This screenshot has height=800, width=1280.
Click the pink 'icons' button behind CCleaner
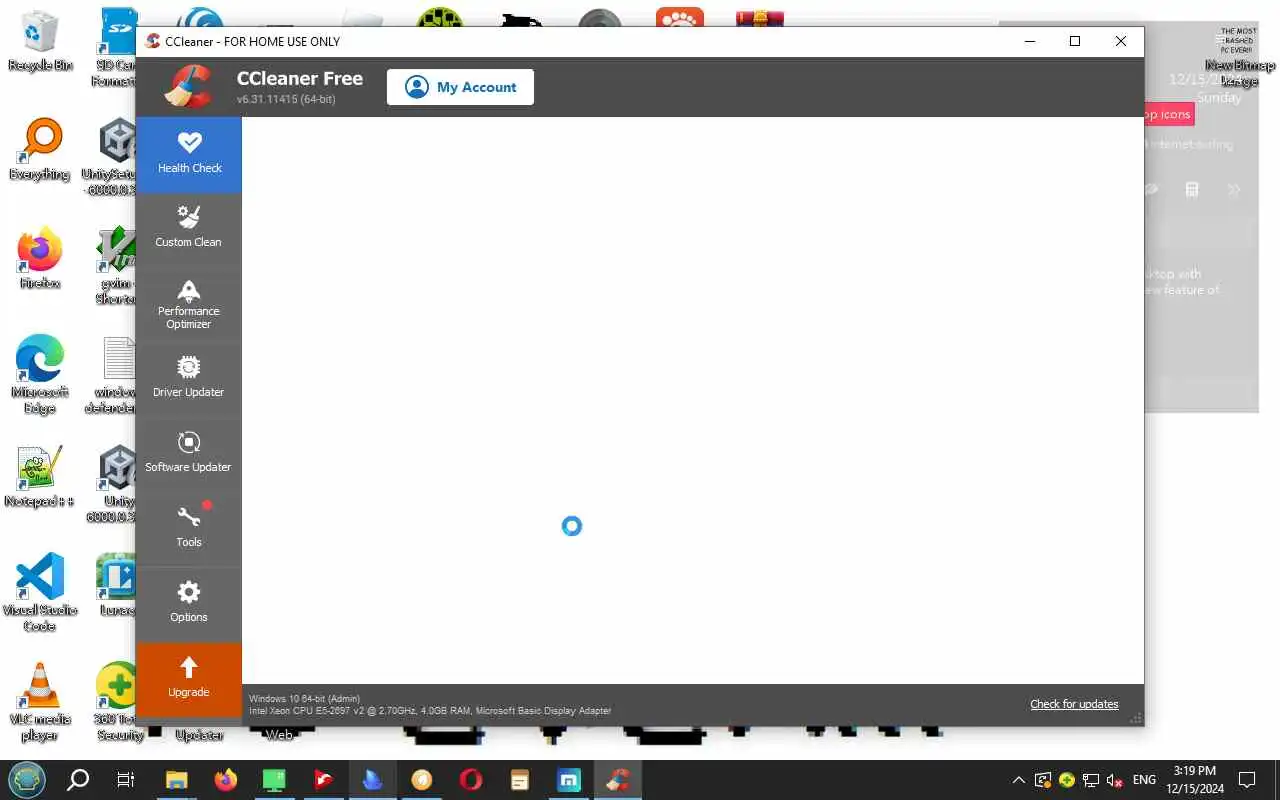click(x=1168, y=114)
